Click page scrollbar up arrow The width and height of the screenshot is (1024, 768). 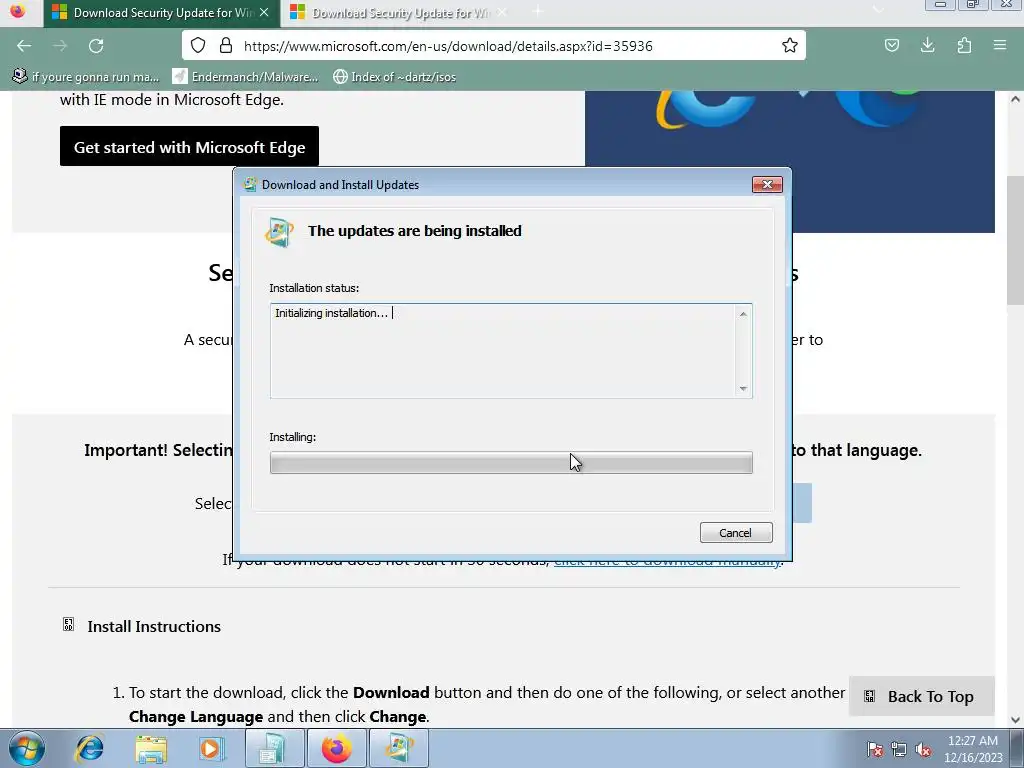pyautogui.click(x=1015, y=99)
